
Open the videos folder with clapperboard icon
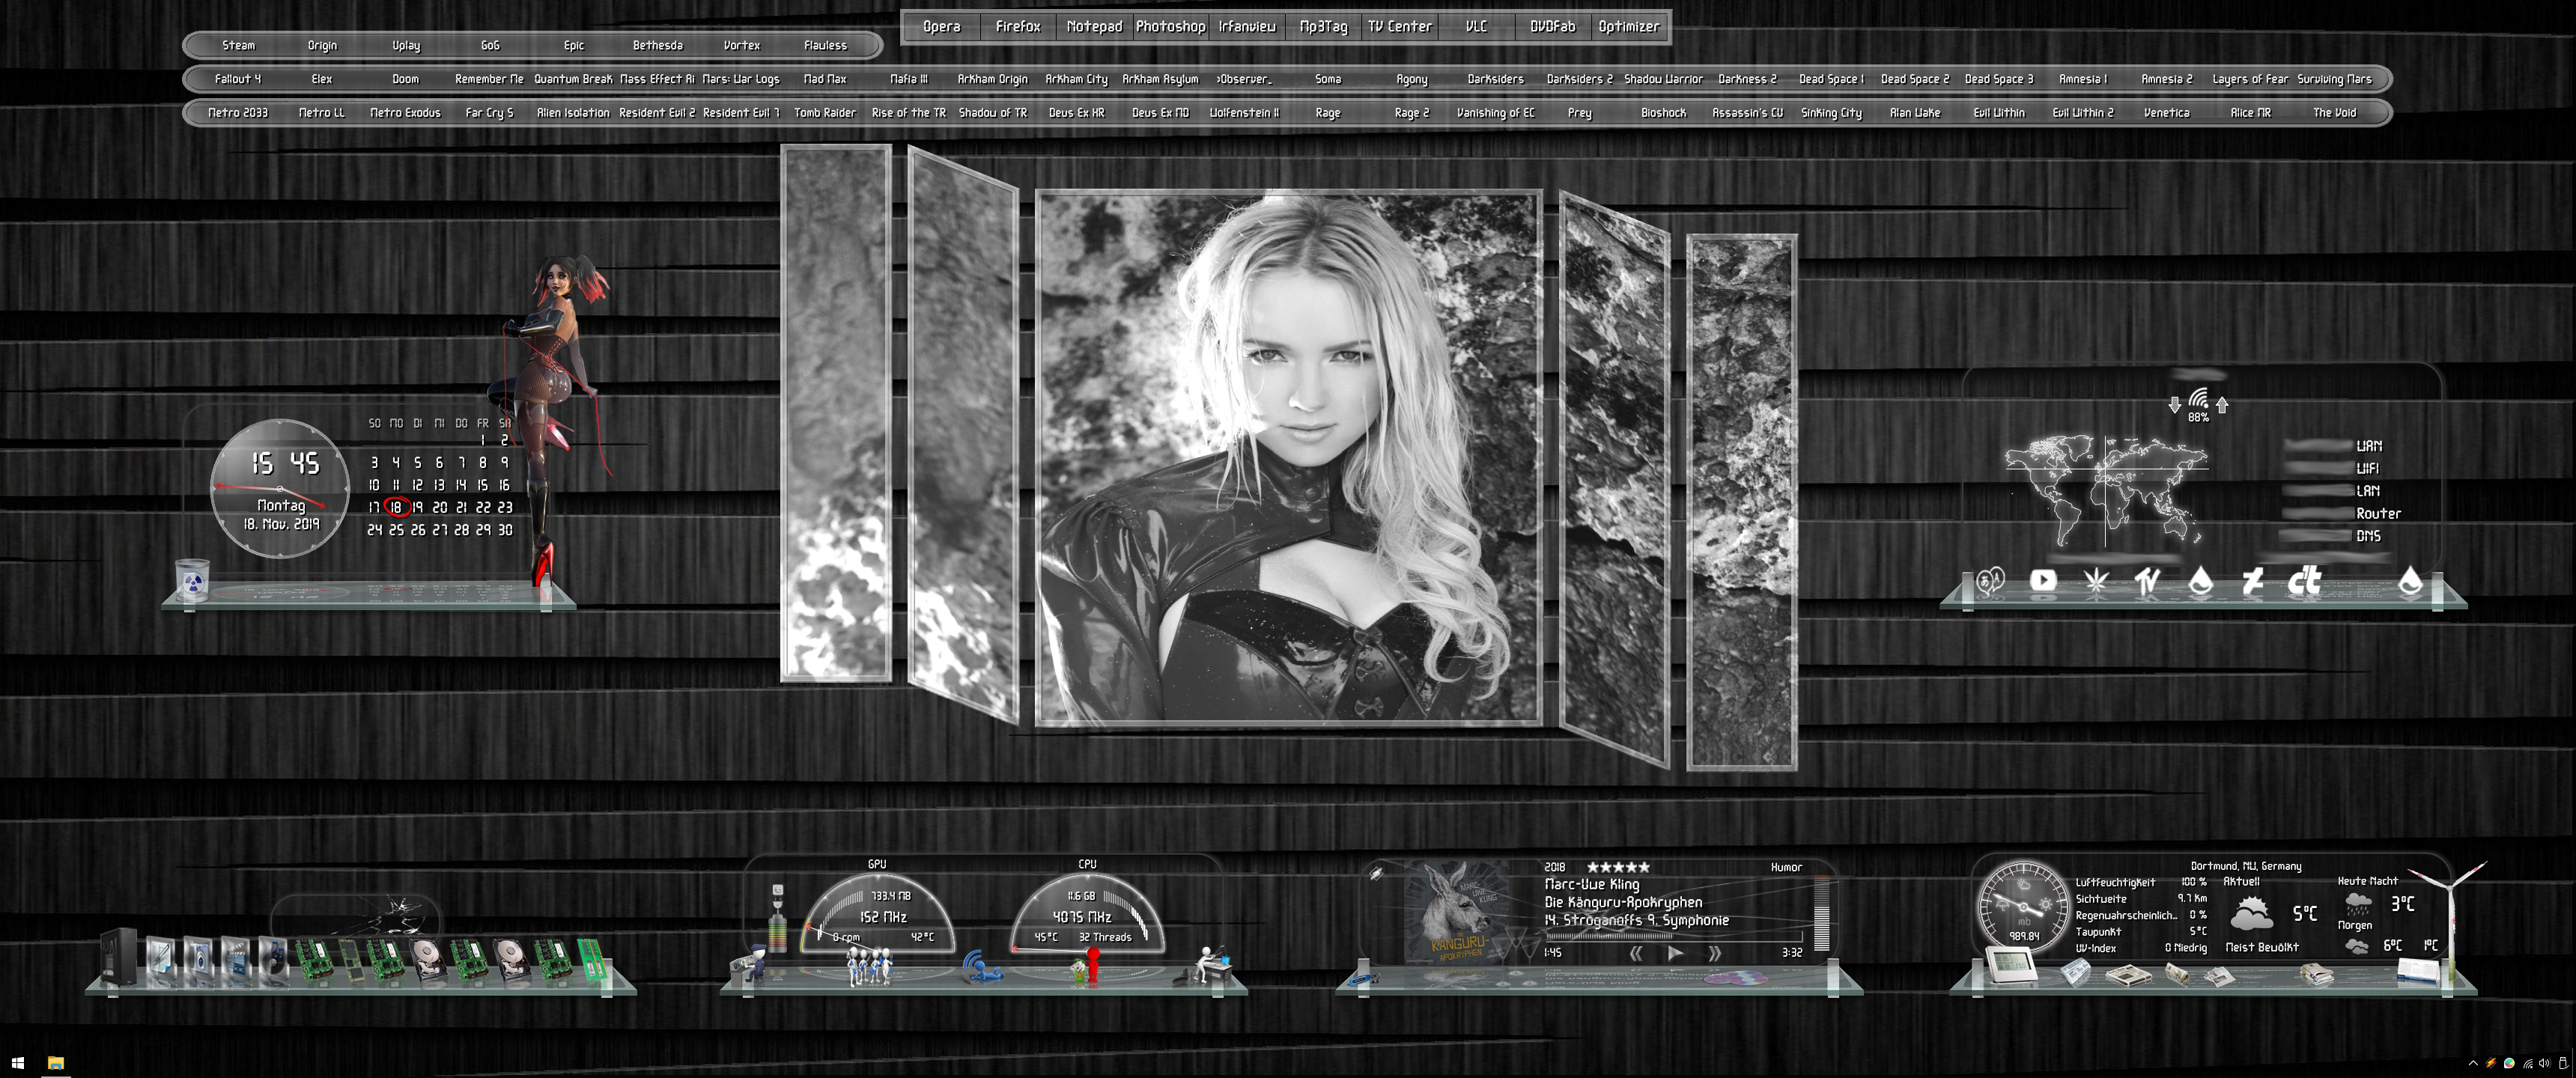(236, 959)
